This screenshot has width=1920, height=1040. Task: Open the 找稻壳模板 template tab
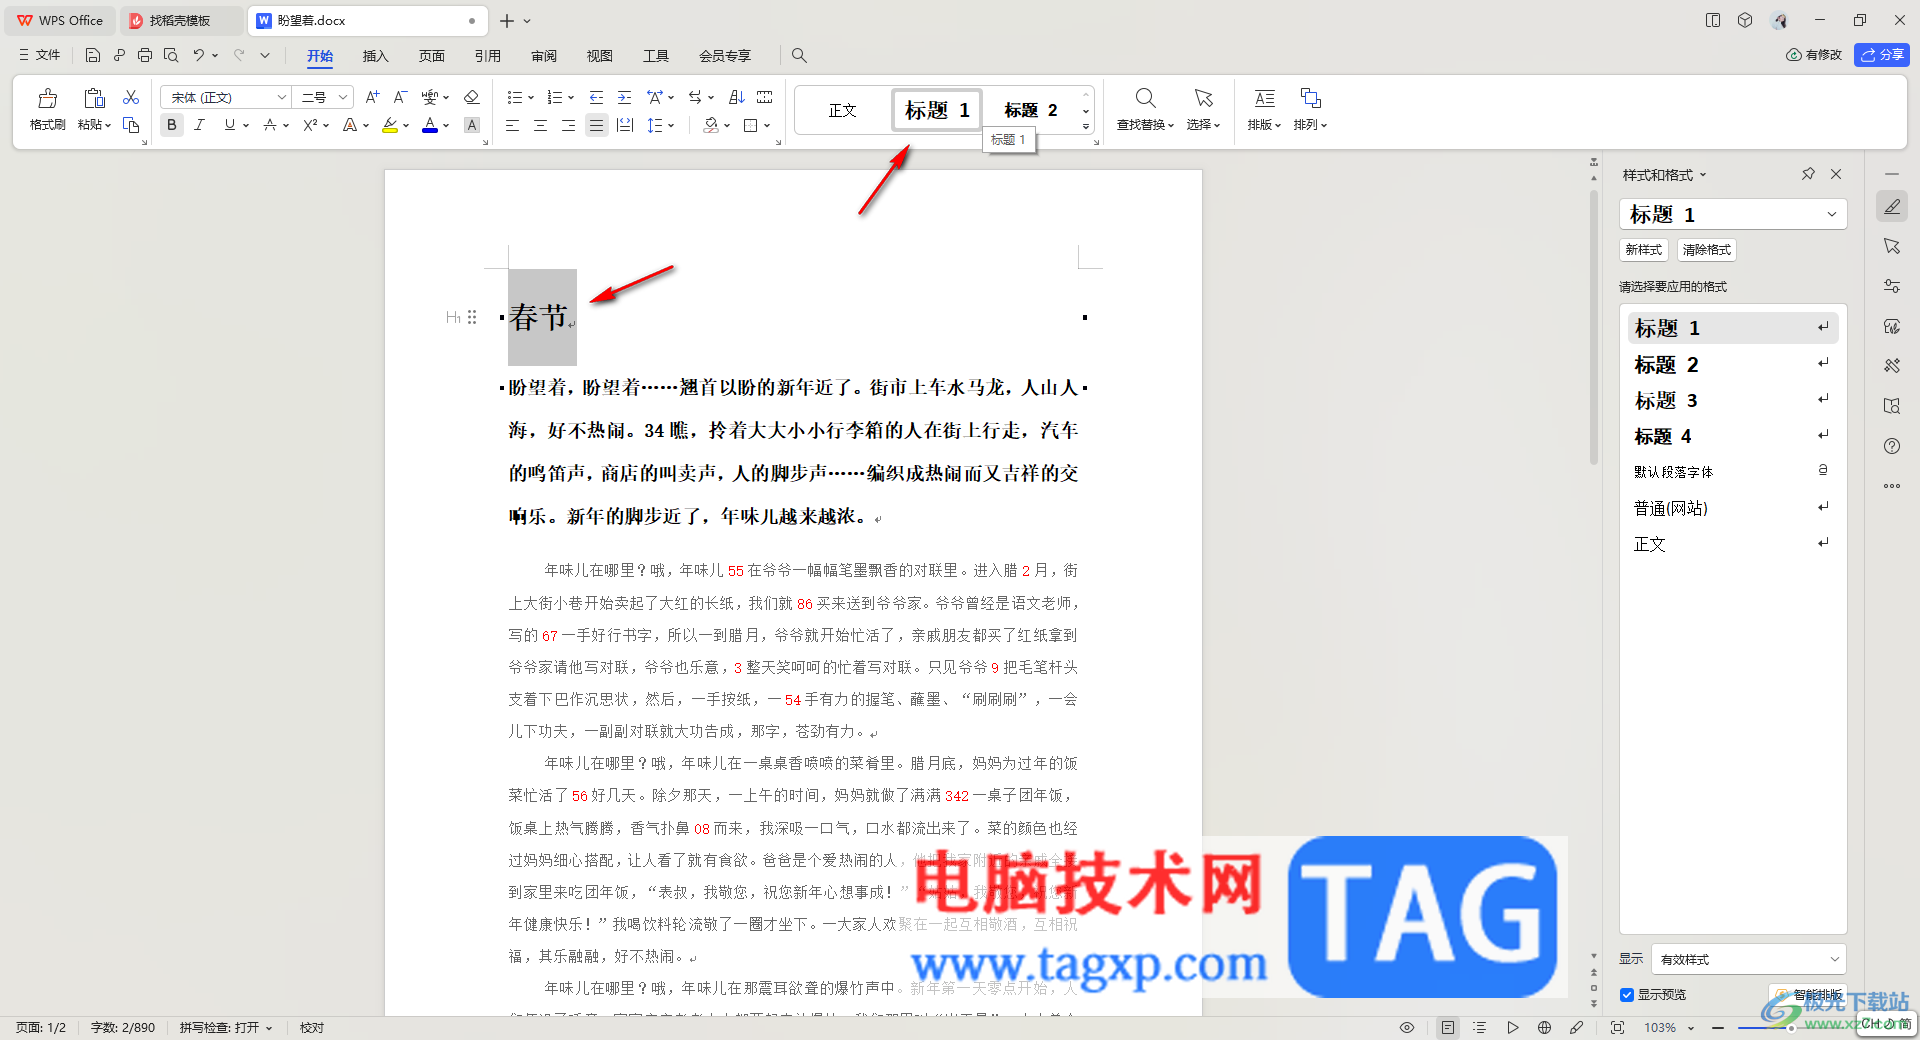click(180, 20)
